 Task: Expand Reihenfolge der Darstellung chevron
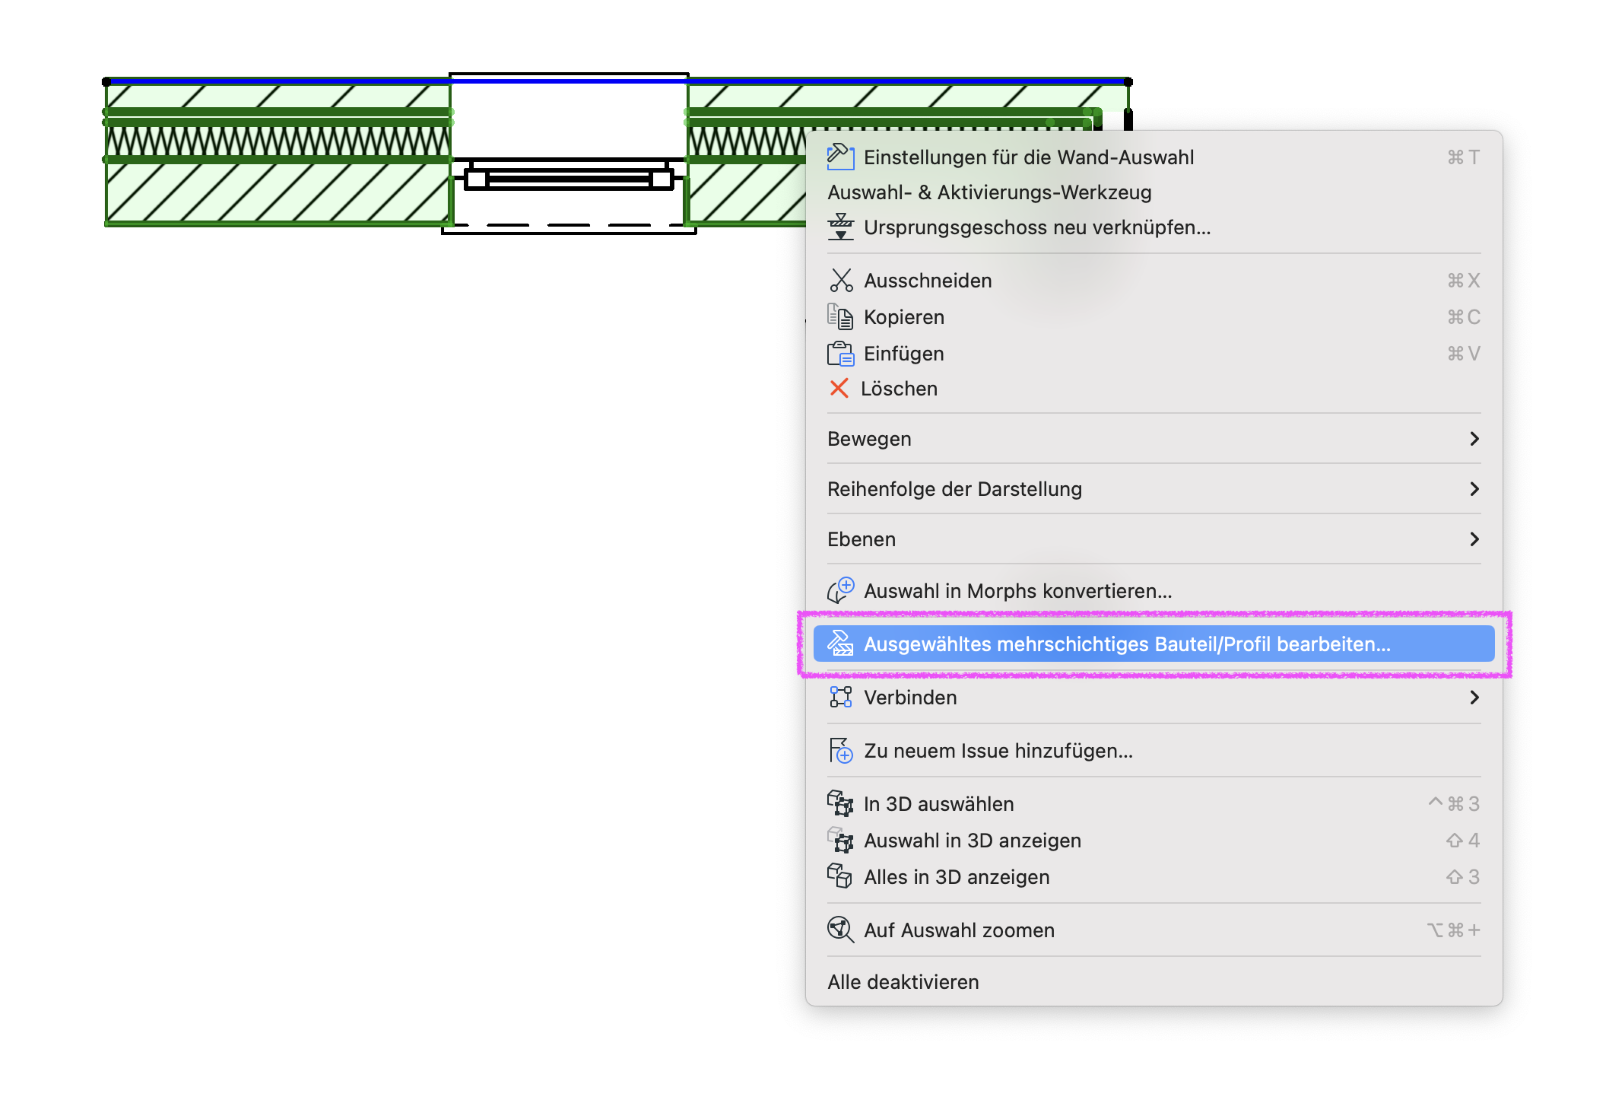click(x=1474, y=489)
